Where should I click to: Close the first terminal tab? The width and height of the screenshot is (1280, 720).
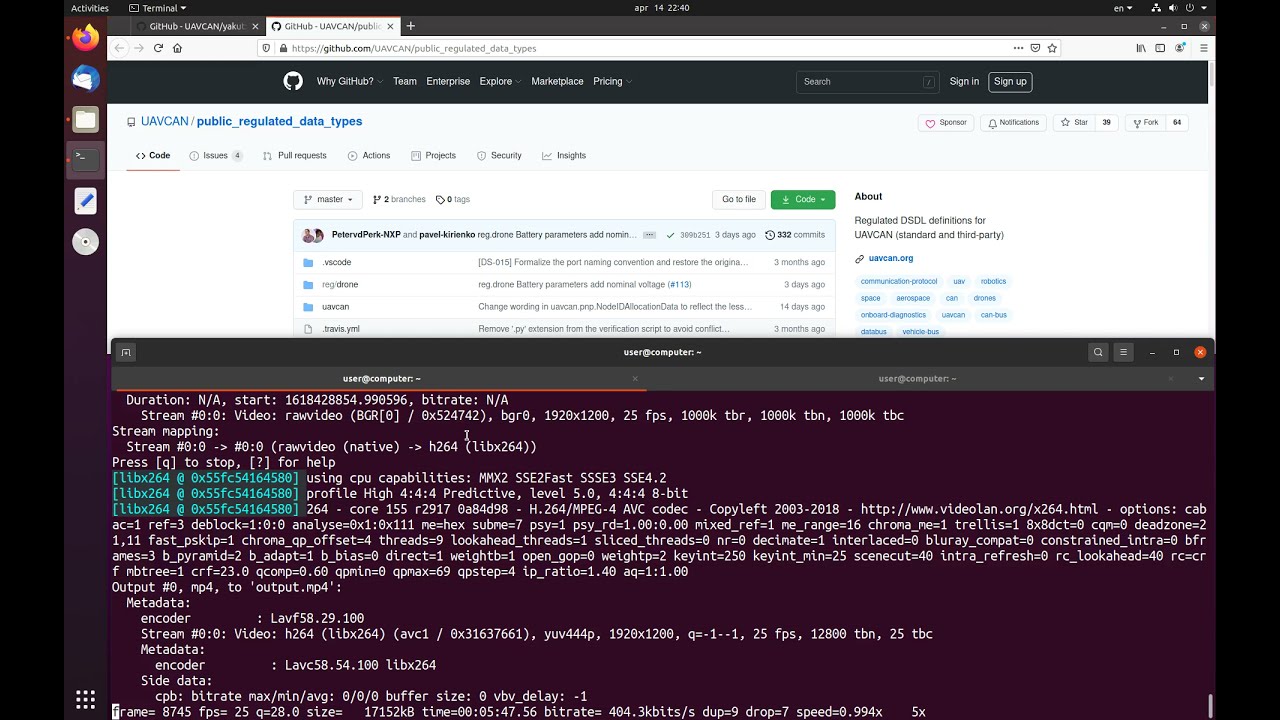coord(635,378)
